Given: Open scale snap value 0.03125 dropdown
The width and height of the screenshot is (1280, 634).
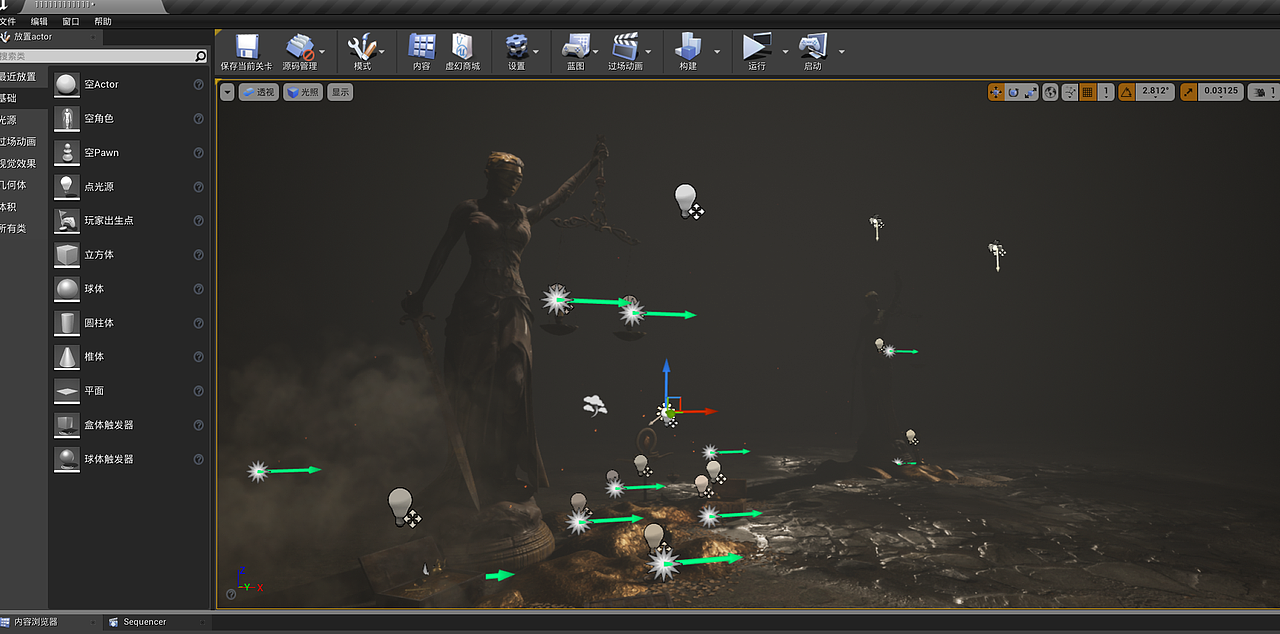Looking at the screenshot, I should coord(1220,92).
